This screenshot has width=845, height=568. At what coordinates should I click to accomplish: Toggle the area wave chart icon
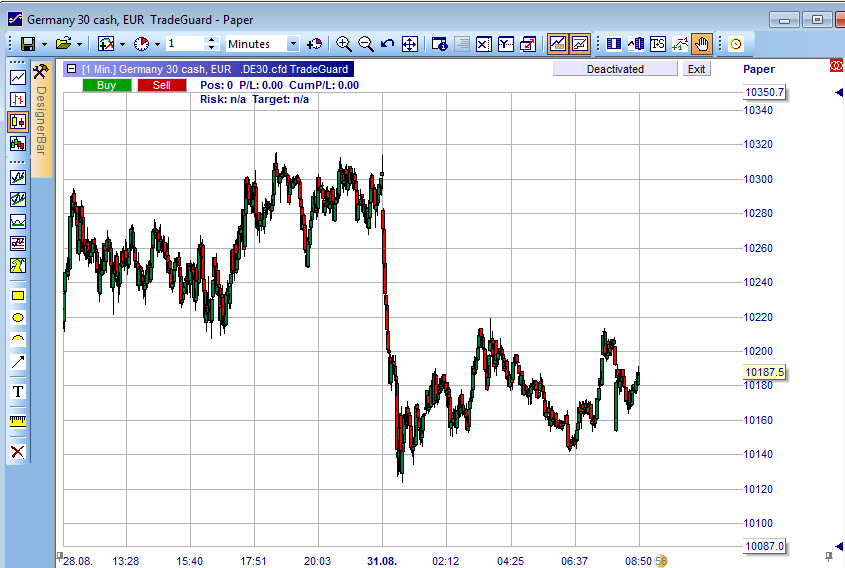[18, 221]
